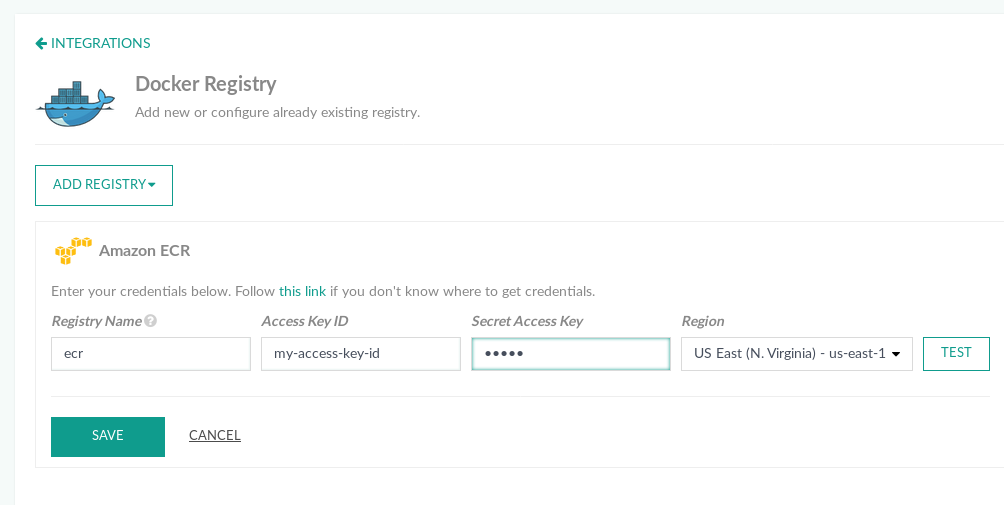
Task: Click the 'Secret Access Key' field label
Action: point(527,322)
